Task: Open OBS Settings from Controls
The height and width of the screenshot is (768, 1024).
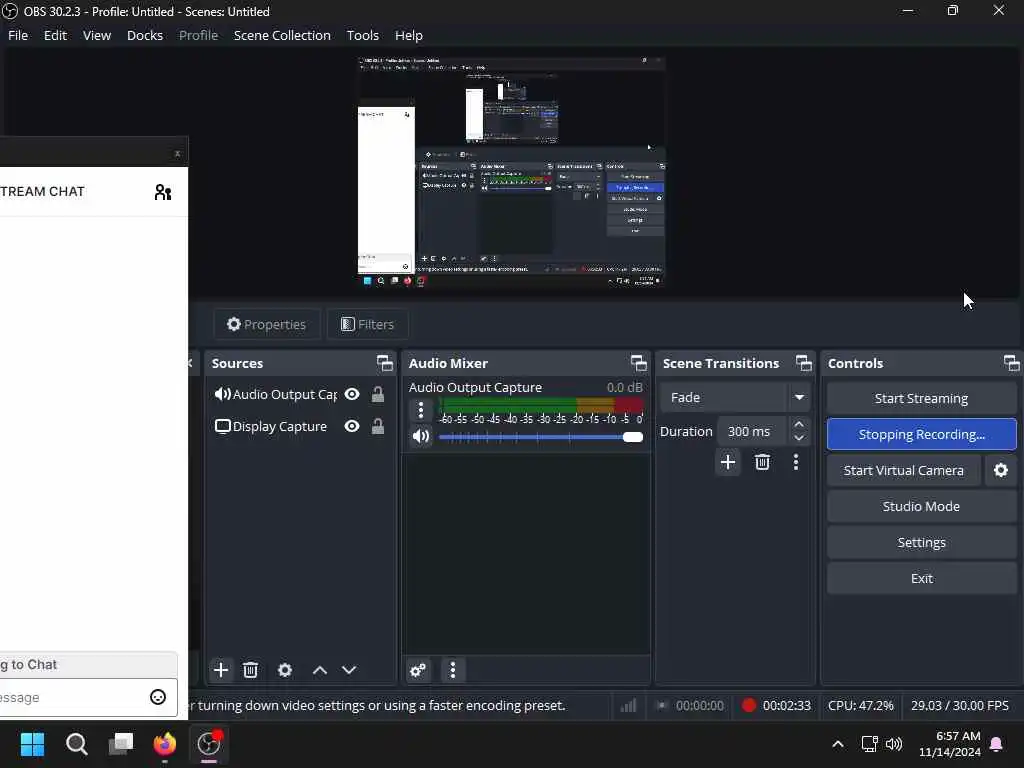Action: coord(921,542)
